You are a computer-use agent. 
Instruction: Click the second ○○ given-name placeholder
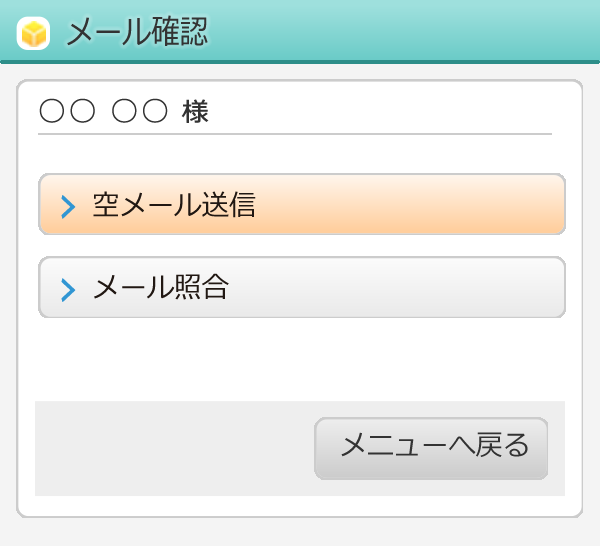tap(139, 112)
